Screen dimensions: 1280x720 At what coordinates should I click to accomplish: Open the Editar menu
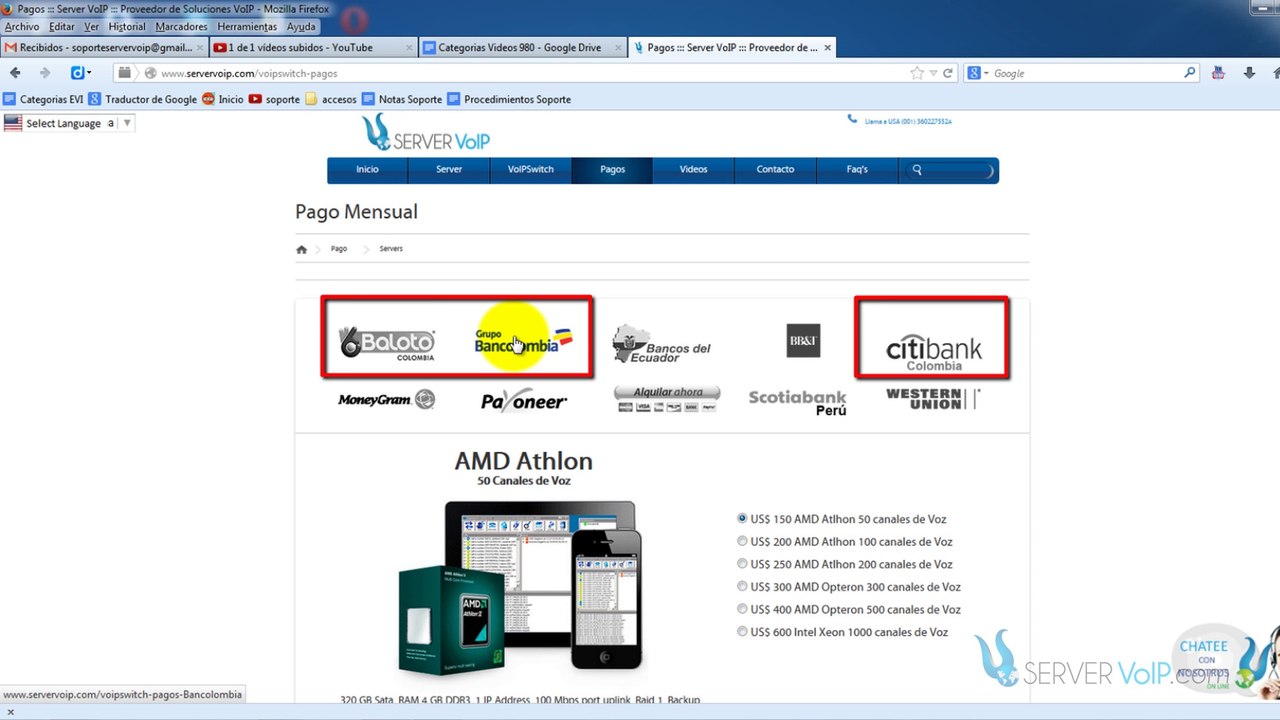[x=62, y=27]
